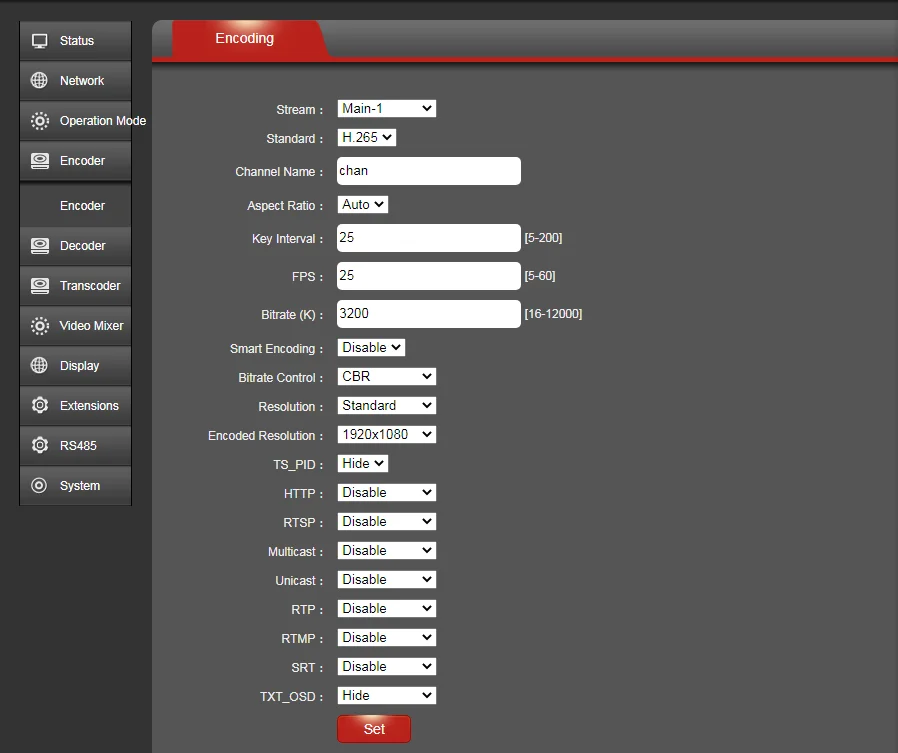Click the Channel Name text field
The height and width of the screenshot is (753, 898).
(x=428, y=170)
